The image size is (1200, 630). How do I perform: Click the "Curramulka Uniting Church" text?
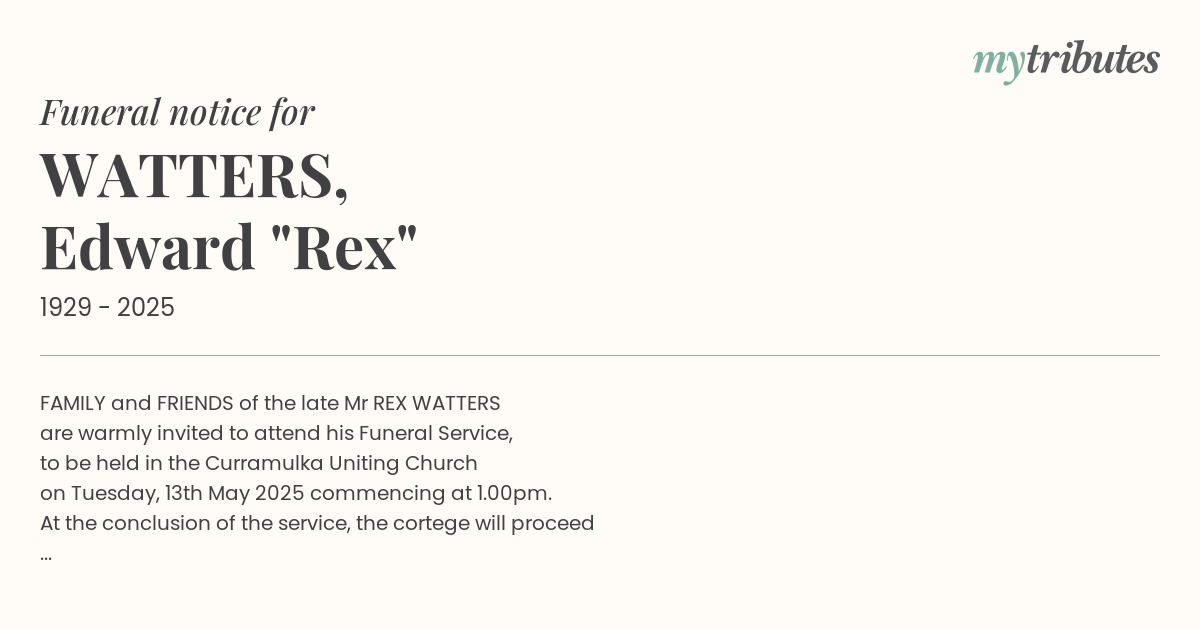[x=341, y=464]
